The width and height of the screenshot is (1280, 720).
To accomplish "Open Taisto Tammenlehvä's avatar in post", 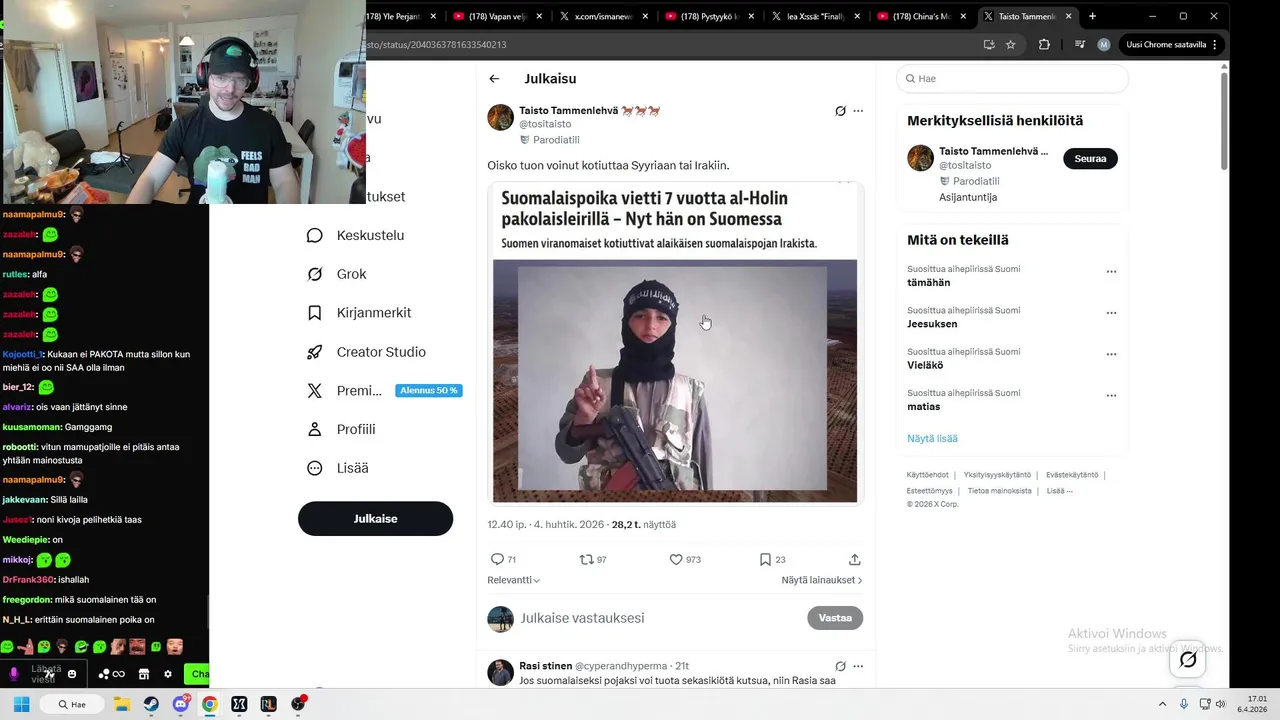I will (500, 117).
